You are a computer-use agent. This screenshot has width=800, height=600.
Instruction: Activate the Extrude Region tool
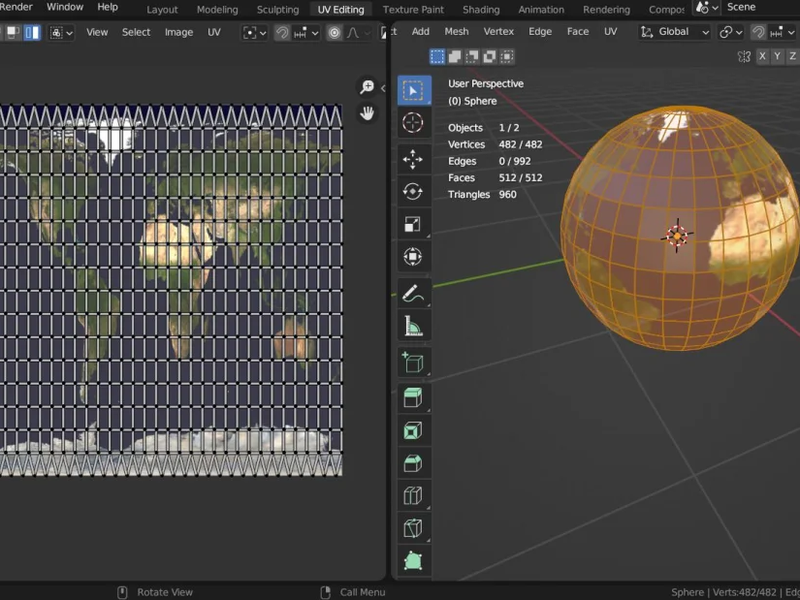413,397
